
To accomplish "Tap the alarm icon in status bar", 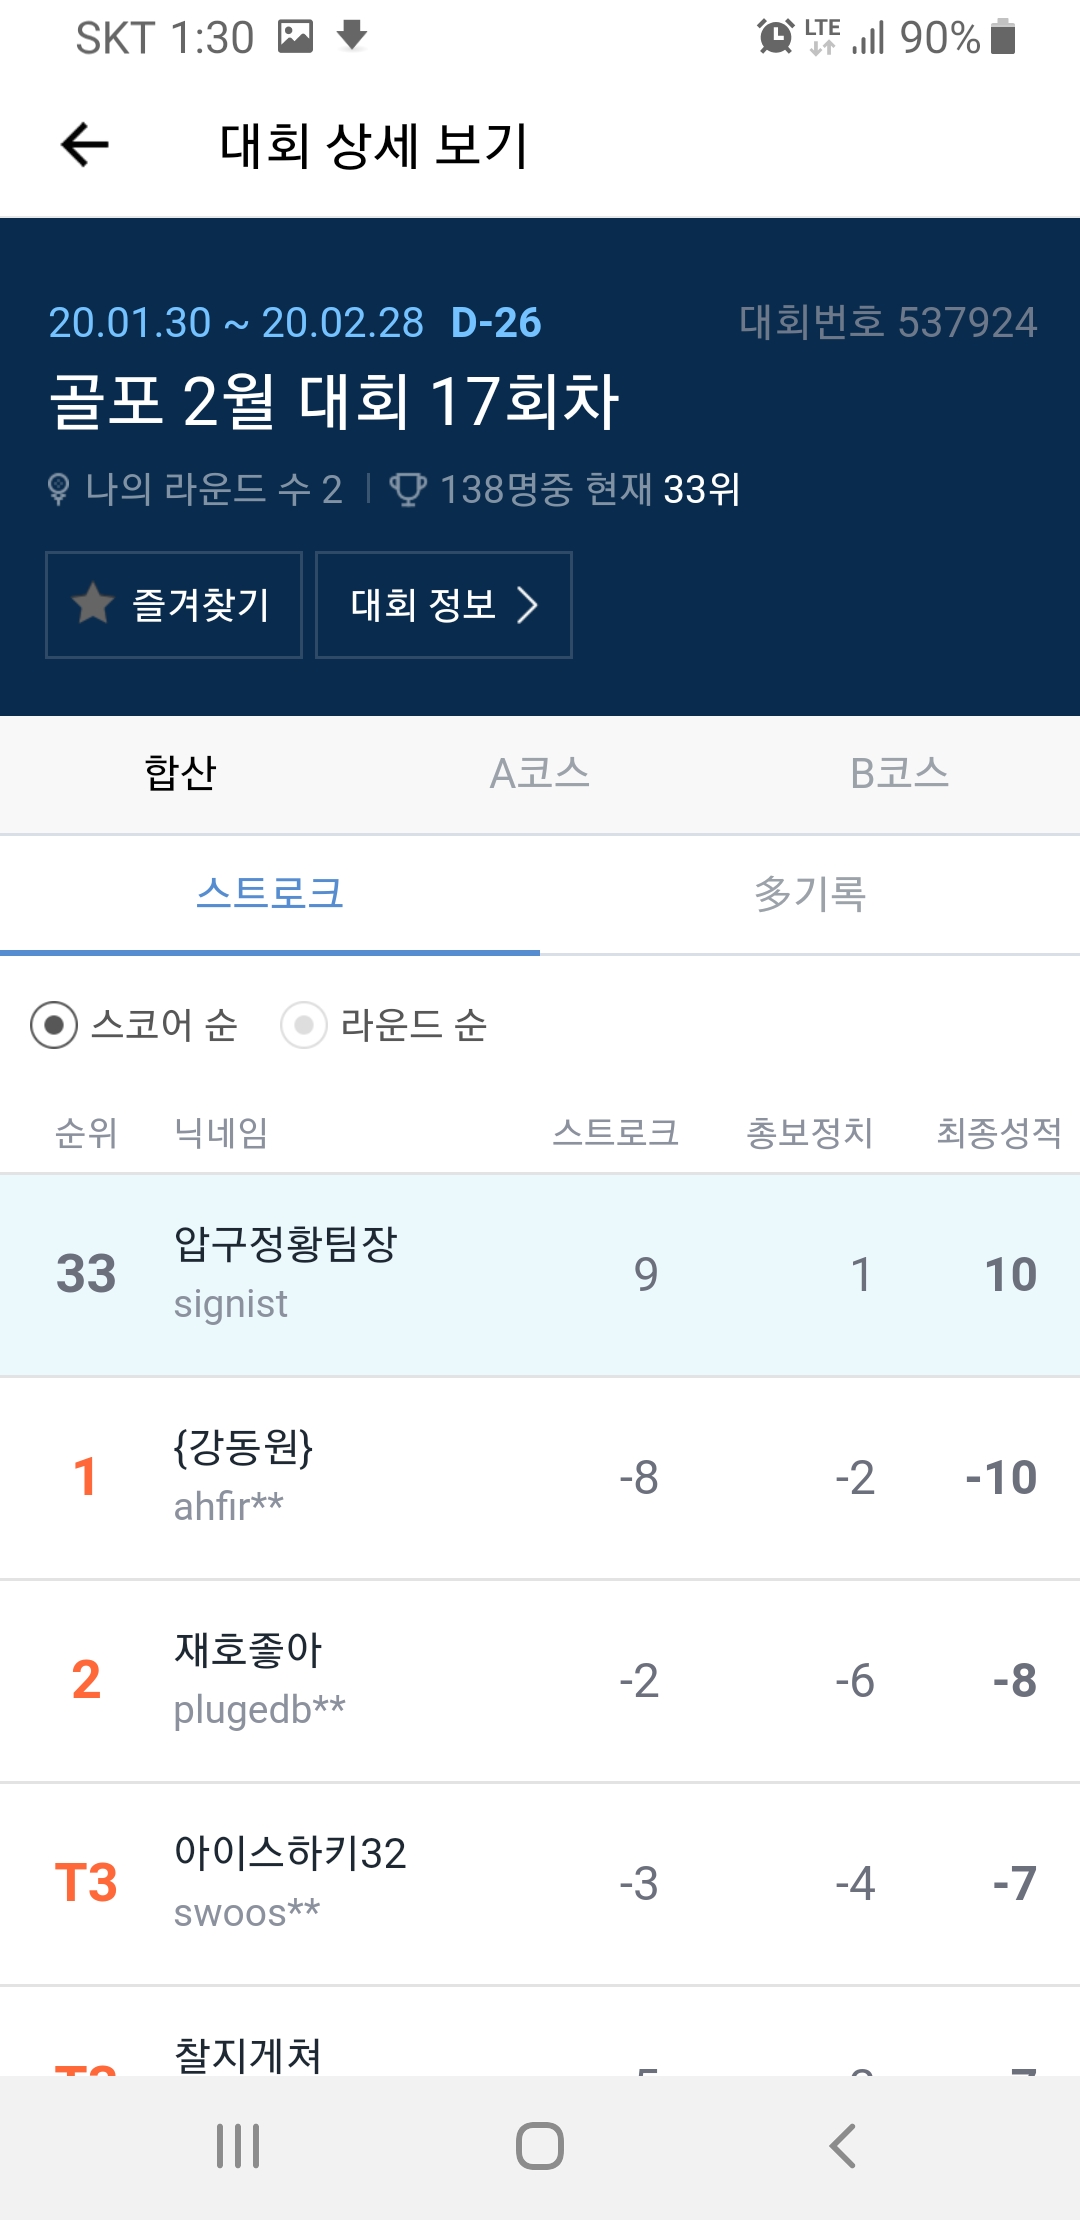I will 775,38.
